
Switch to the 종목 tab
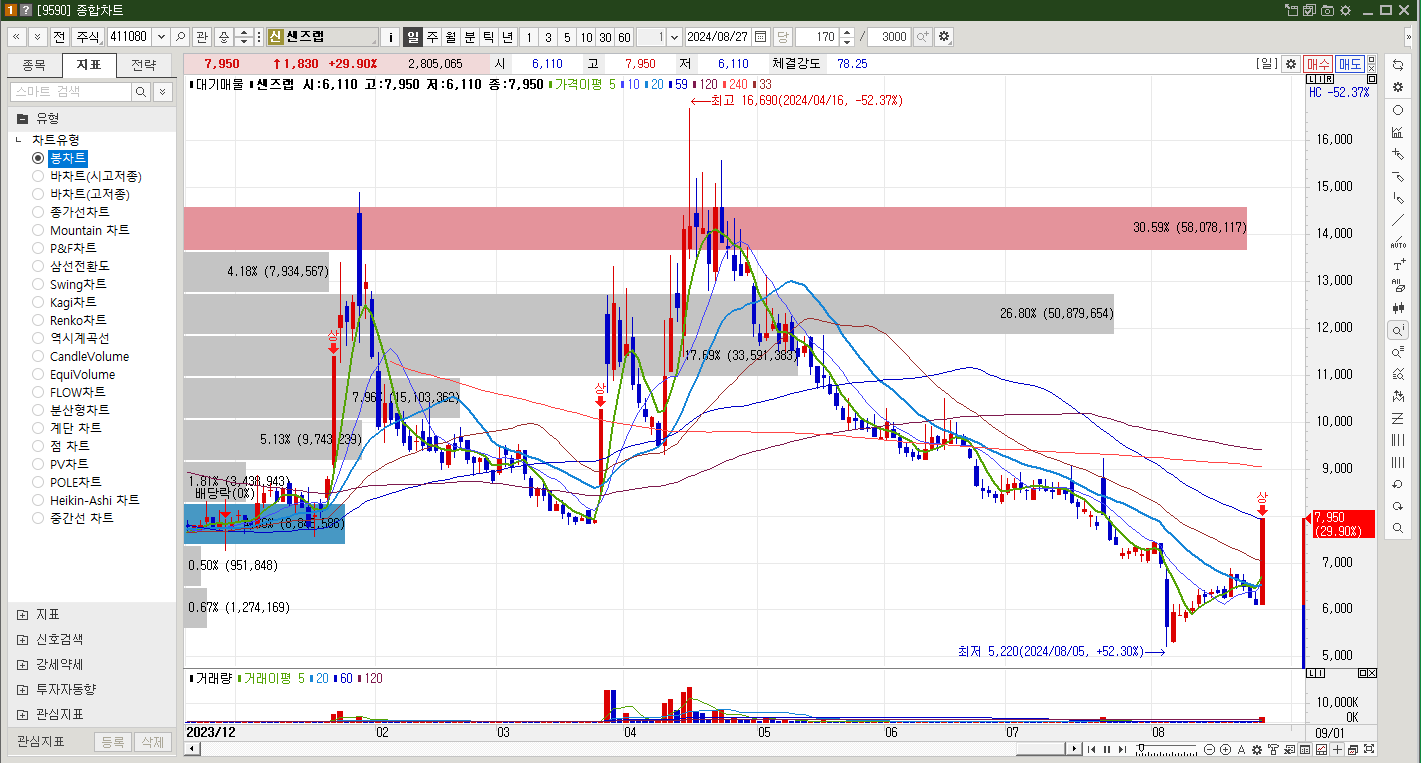[x=34, y=66]
